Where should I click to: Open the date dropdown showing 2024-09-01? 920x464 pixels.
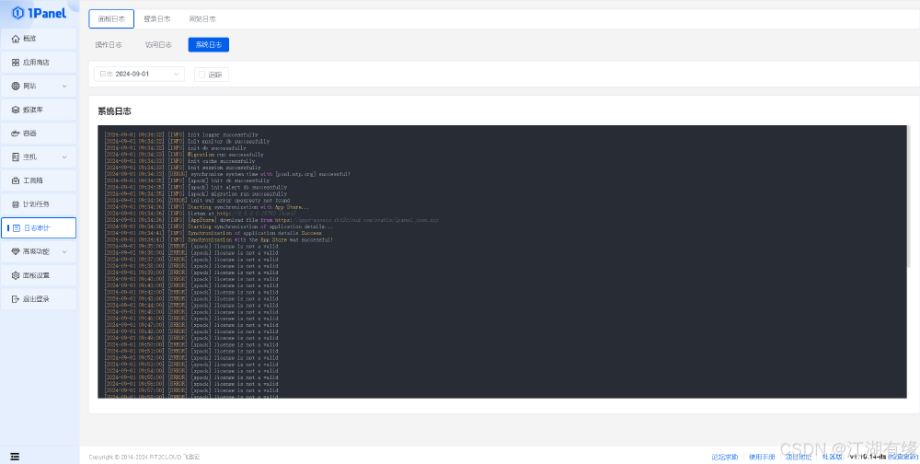(x=139, y=74)
